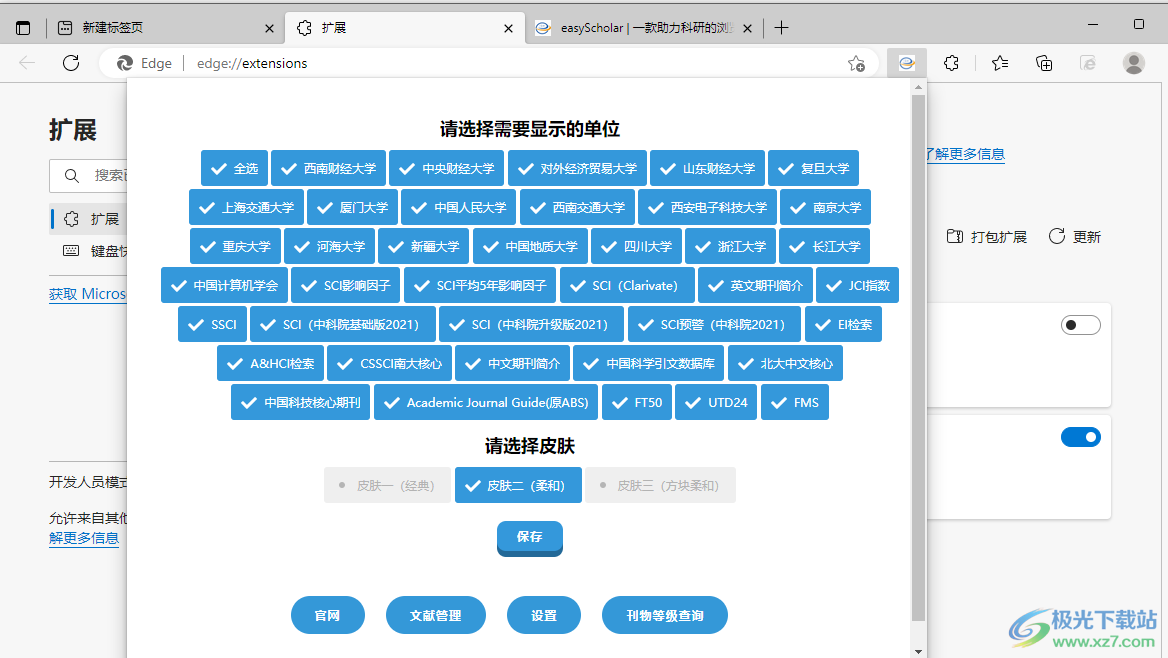Click the popup vertical scrollbar thumb
The height and width of the screenshot is (658, 1168).
(x=918, y=358)
